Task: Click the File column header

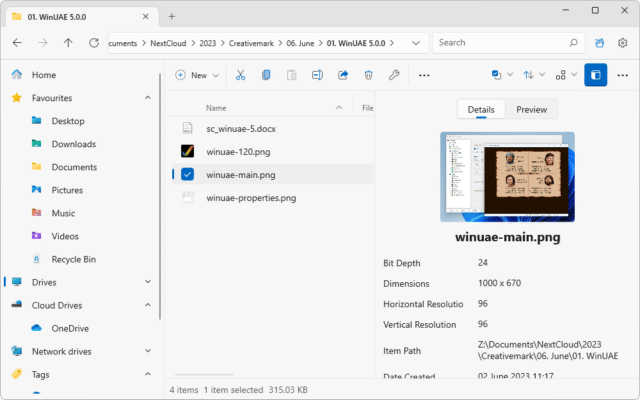Action: point(367,108)
